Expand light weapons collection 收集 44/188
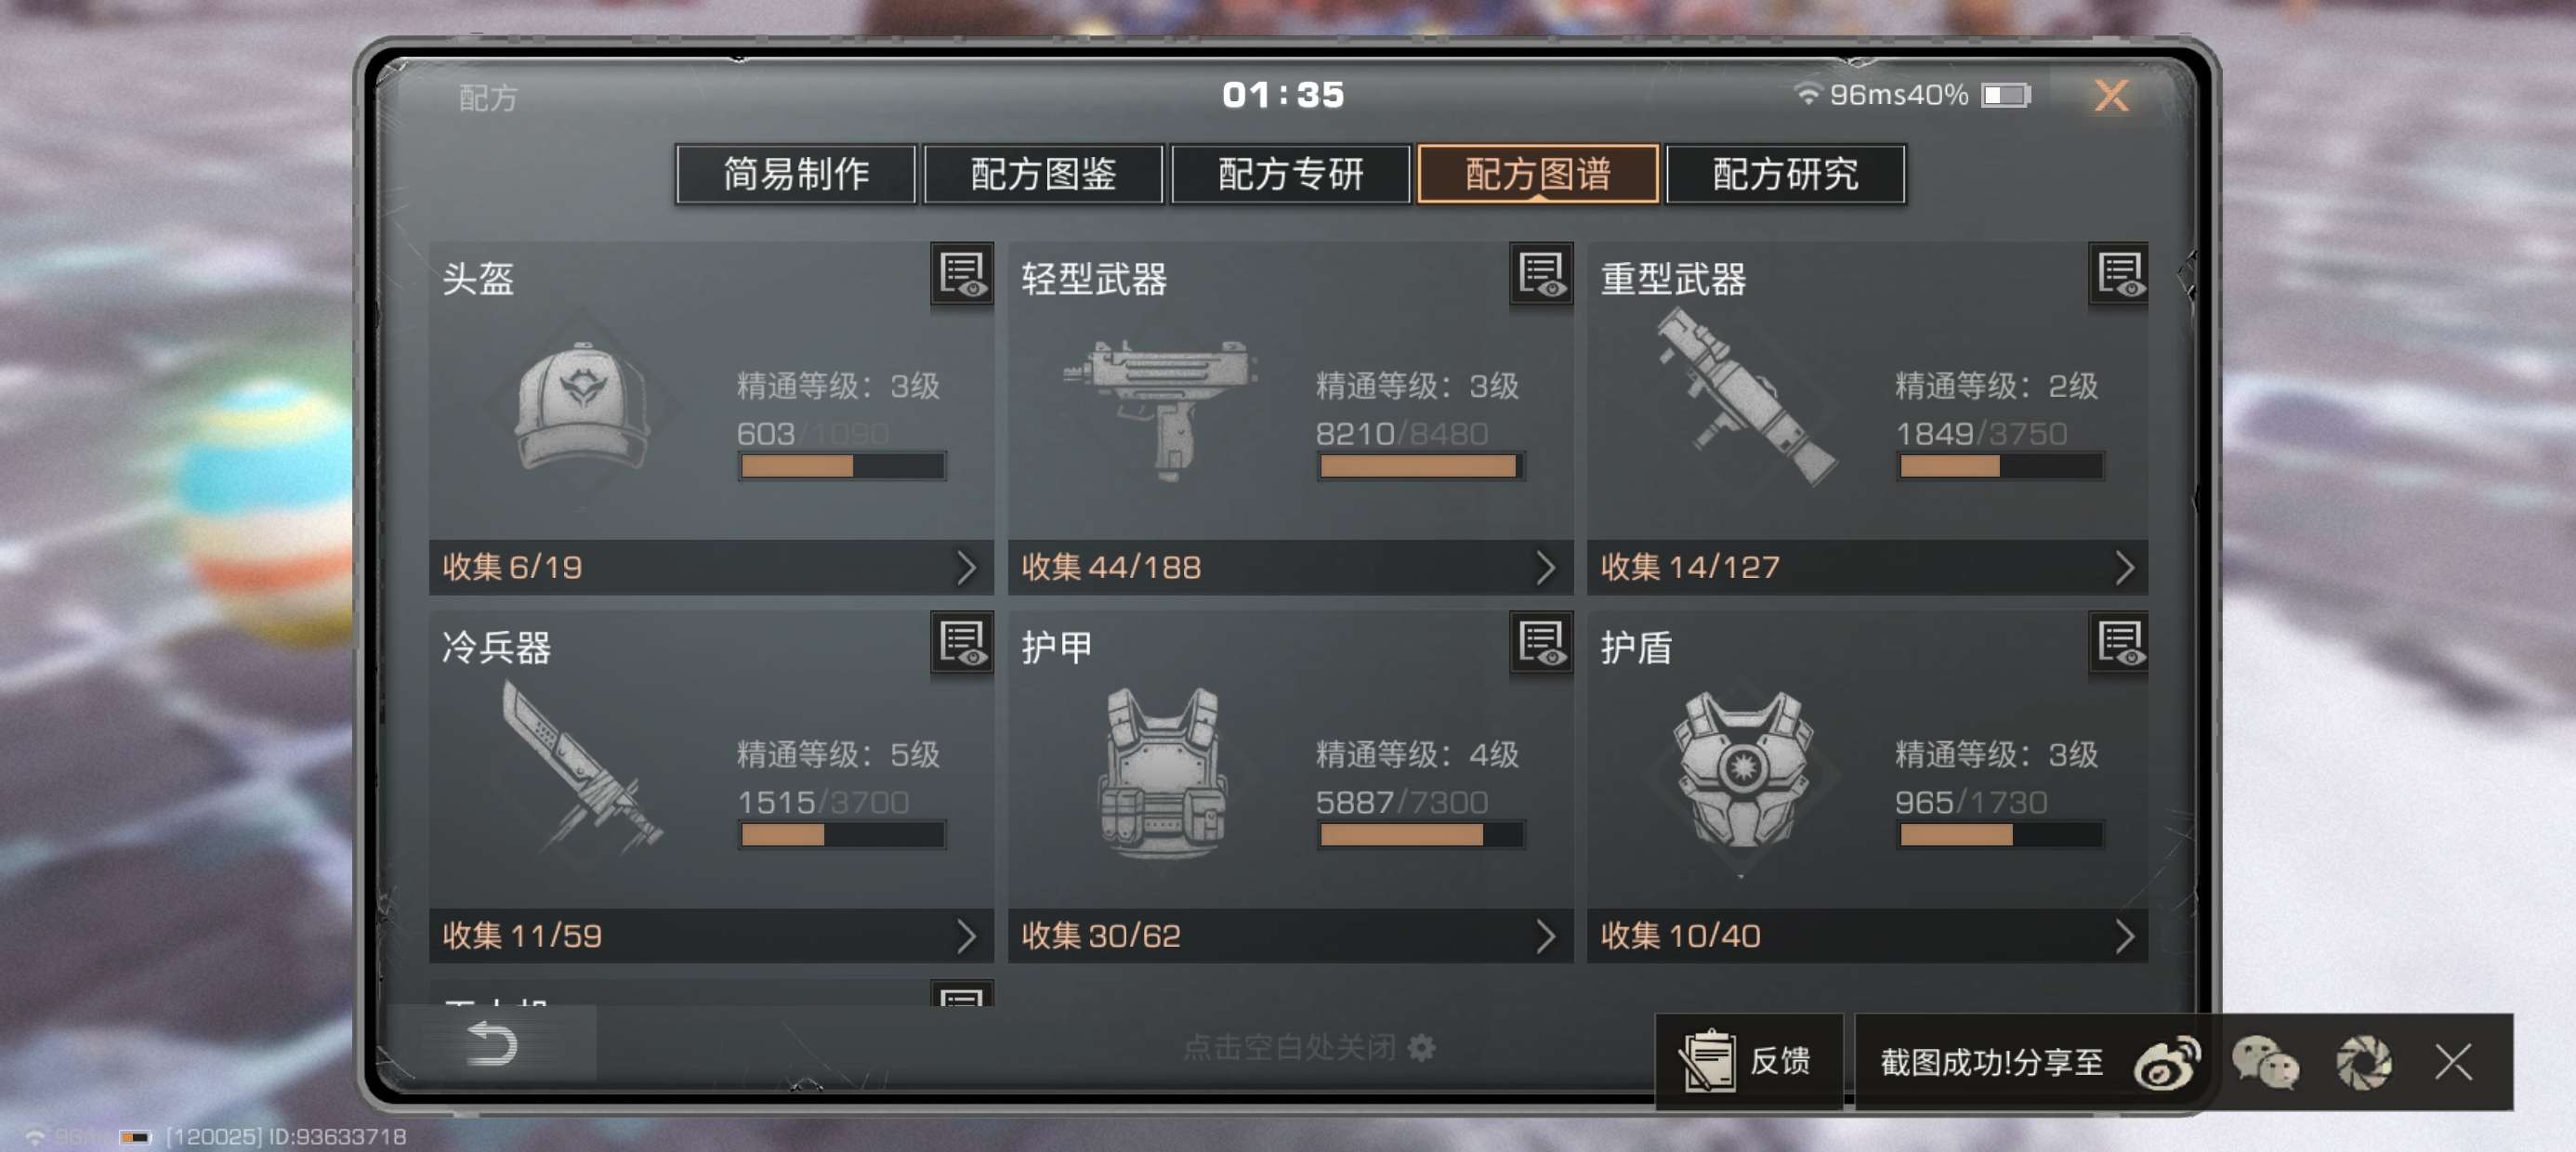The width and height of the screenshot is (2576, 1152). (1290, 567)
